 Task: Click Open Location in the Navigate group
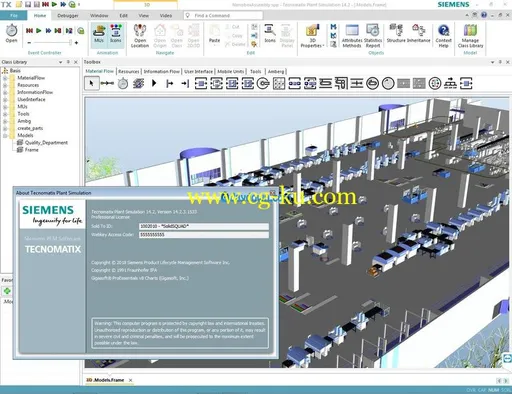(x=140, y=36)
